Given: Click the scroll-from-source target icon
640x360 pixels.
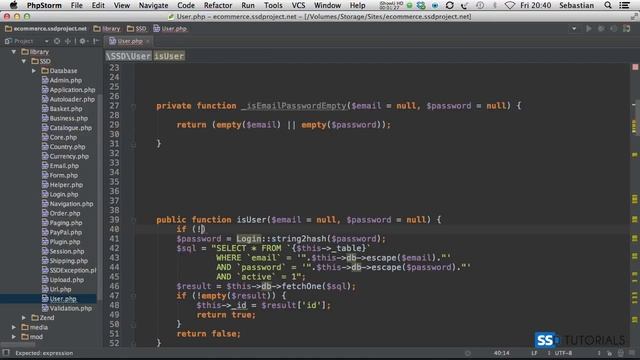Looking at the screenshot, I should click(x=57, y=41).
